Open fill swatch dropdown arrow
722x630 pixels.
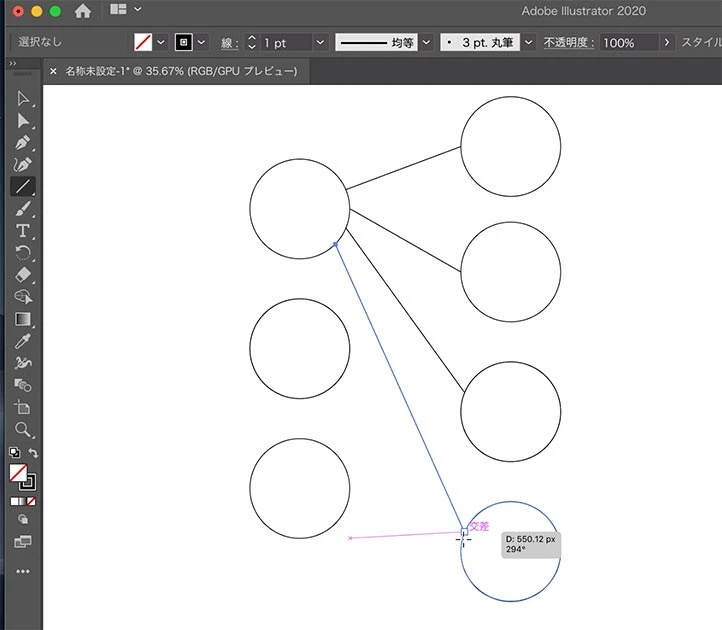click(161, 42)
